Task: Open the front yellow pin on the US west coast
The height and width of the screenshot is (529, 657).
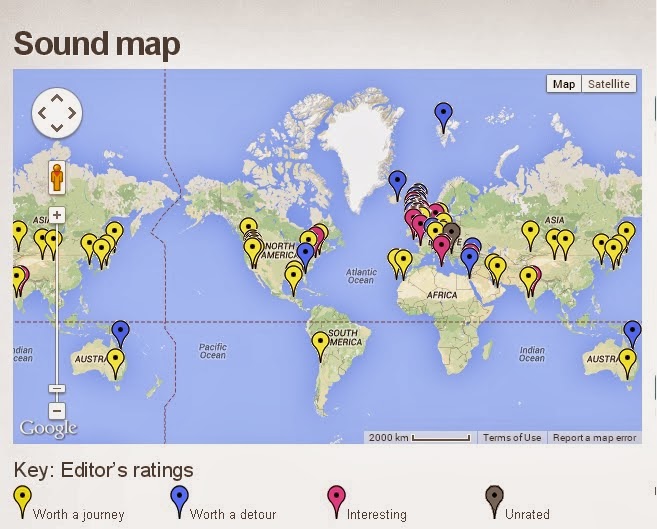Action: 253,249
